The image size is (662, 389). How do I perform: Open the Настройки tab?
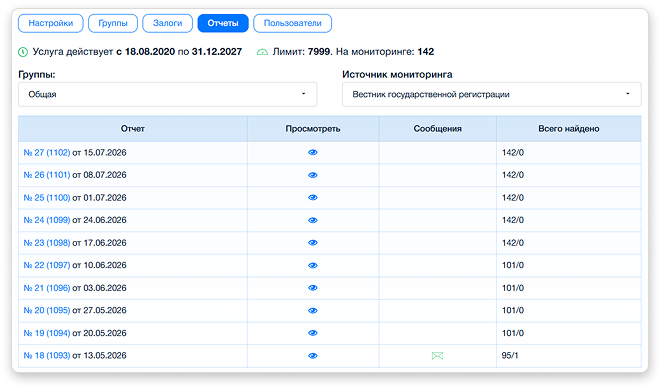point(51,23)
